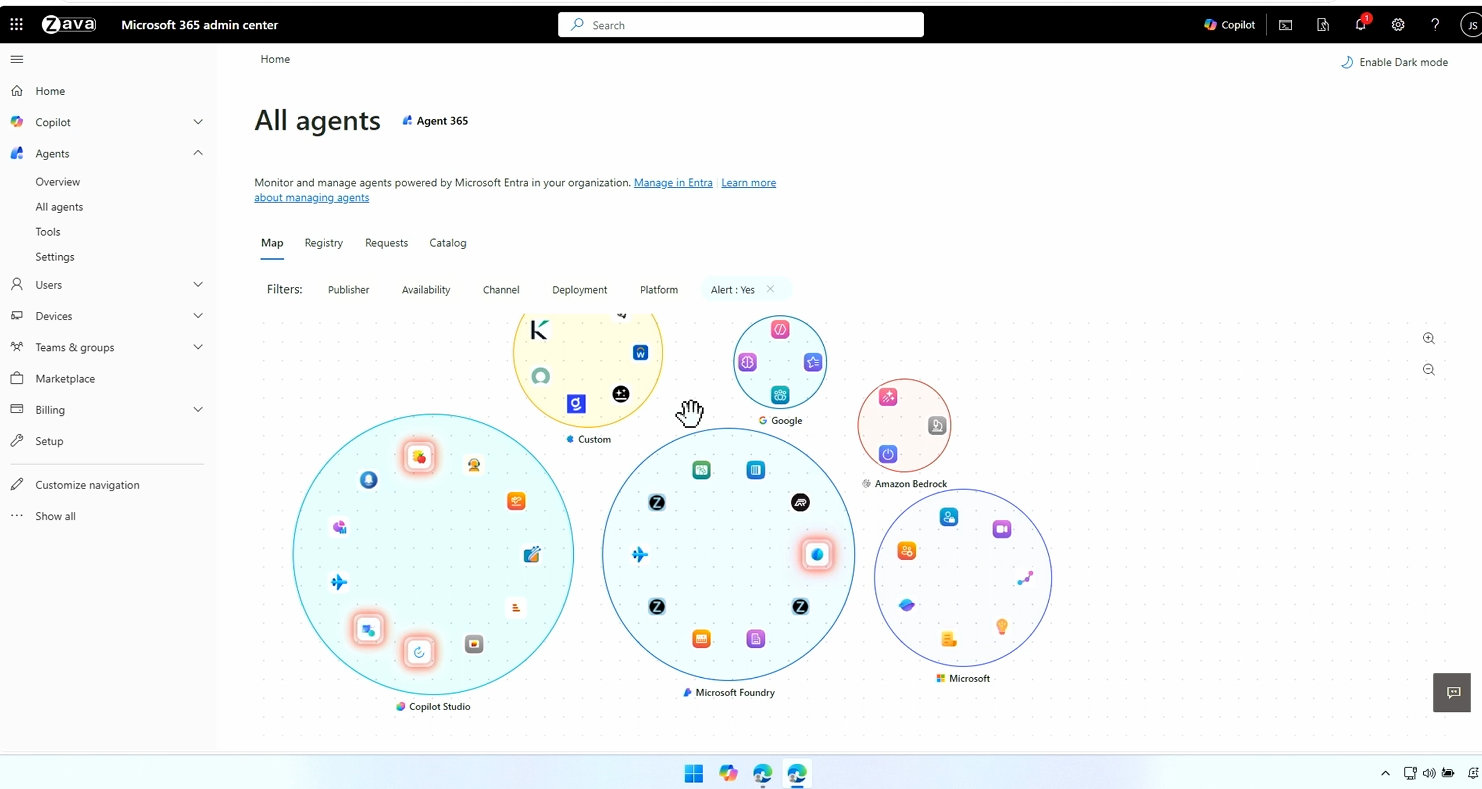Switch to the Catalog tab
Image resolution: width=1482 pixels, height=789 pixels.
447,243
